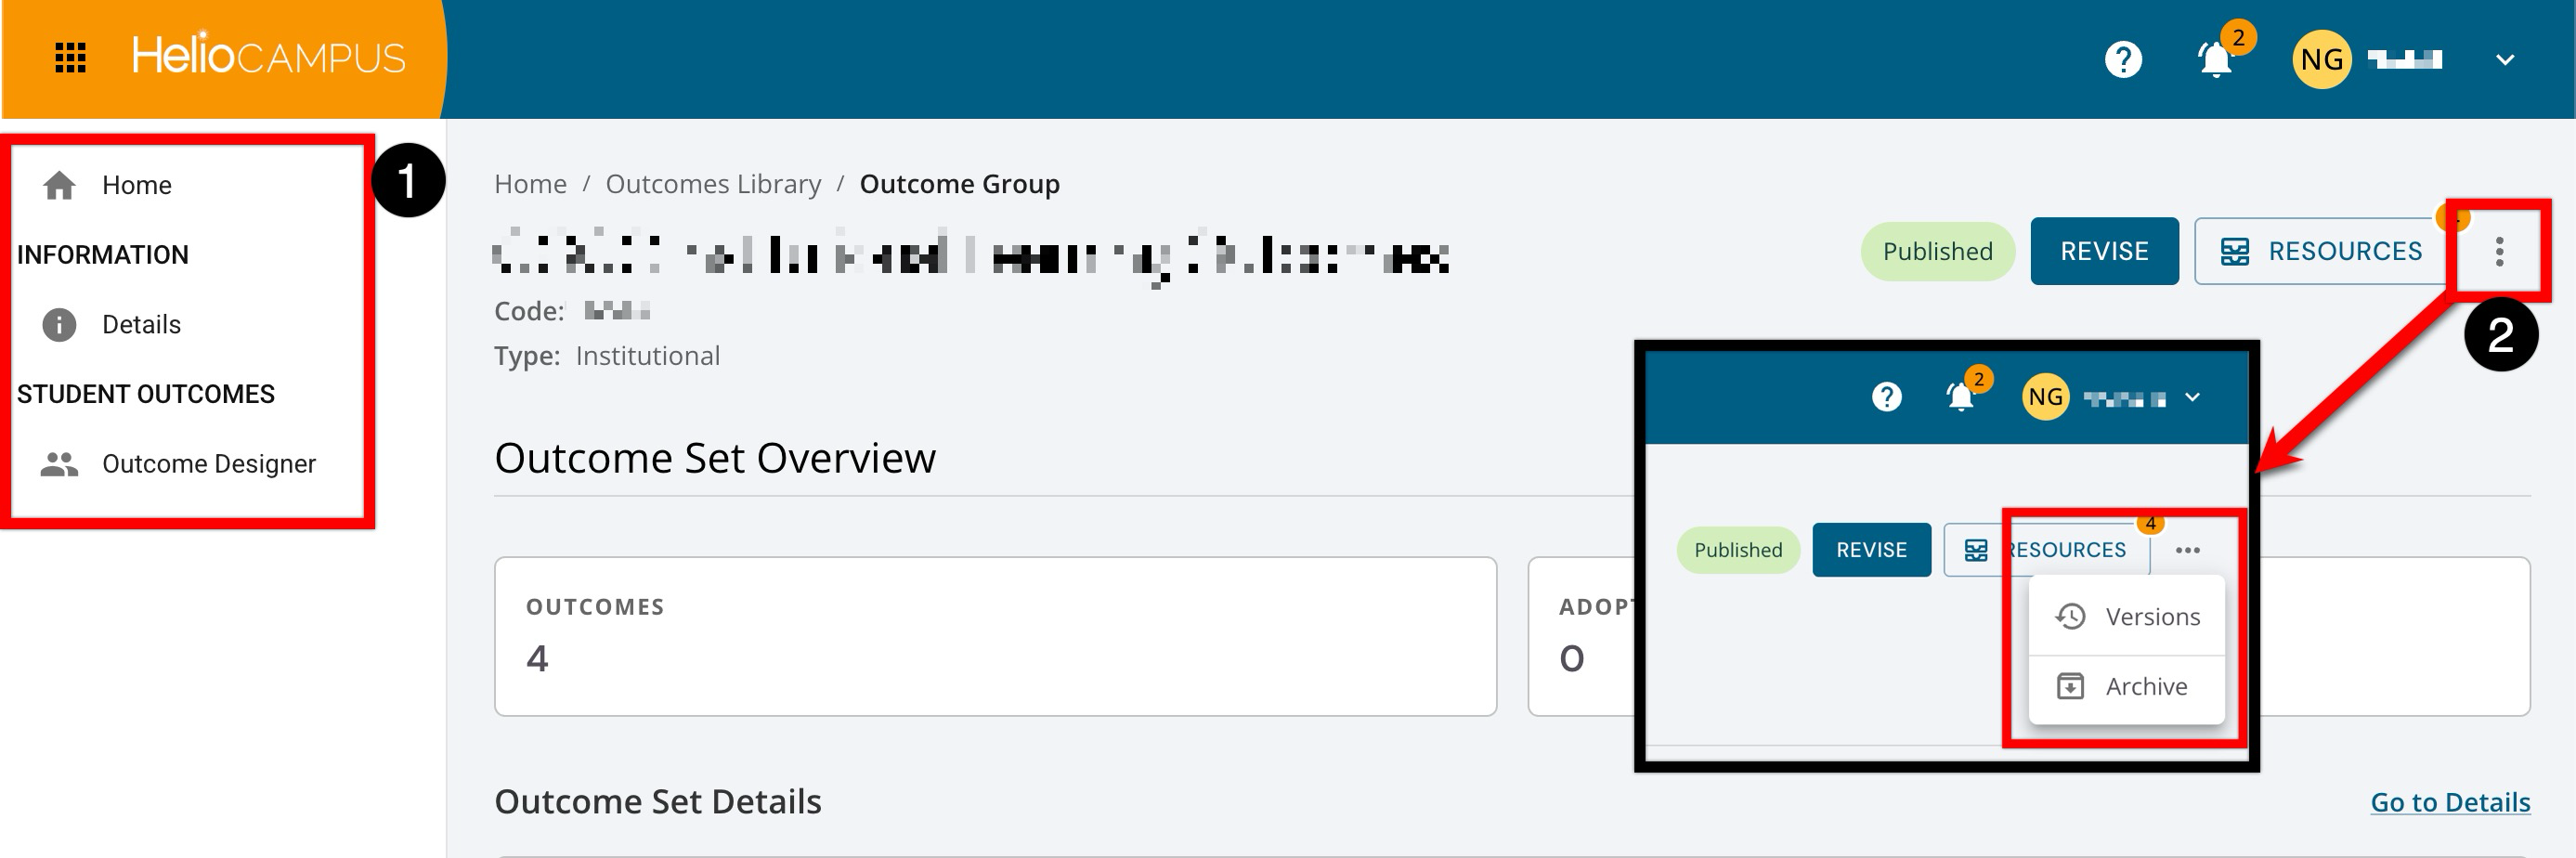Open the RESOURCES button
Image resolution: width=2576 pixels, height=858 pixels.
click(2321, 251)
